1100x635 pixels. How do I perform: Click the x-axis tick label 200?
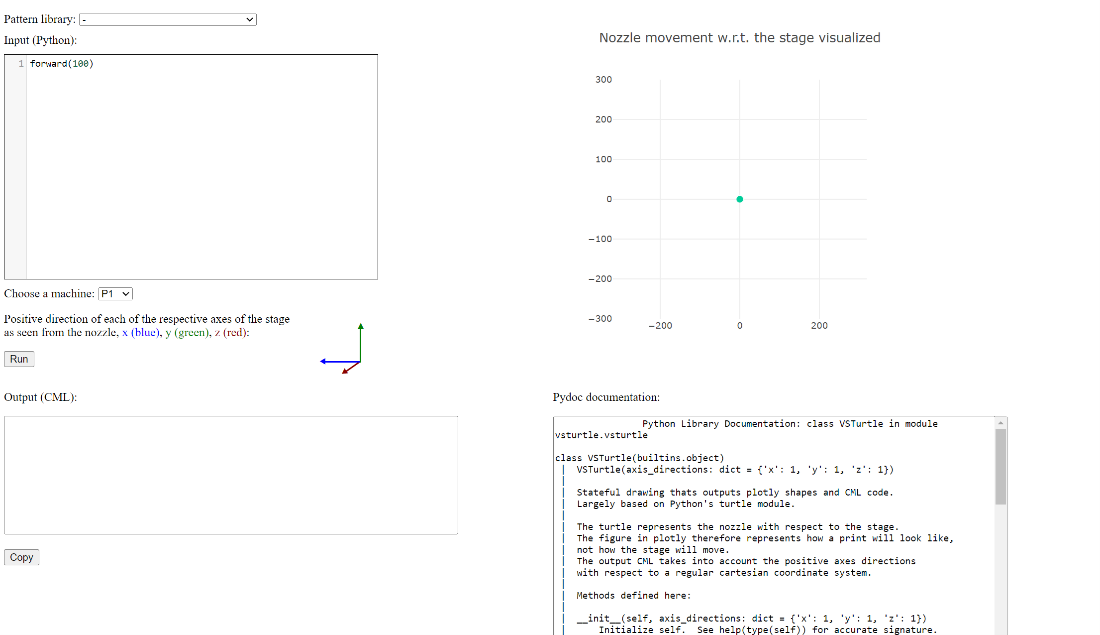(x=819, y=326)
